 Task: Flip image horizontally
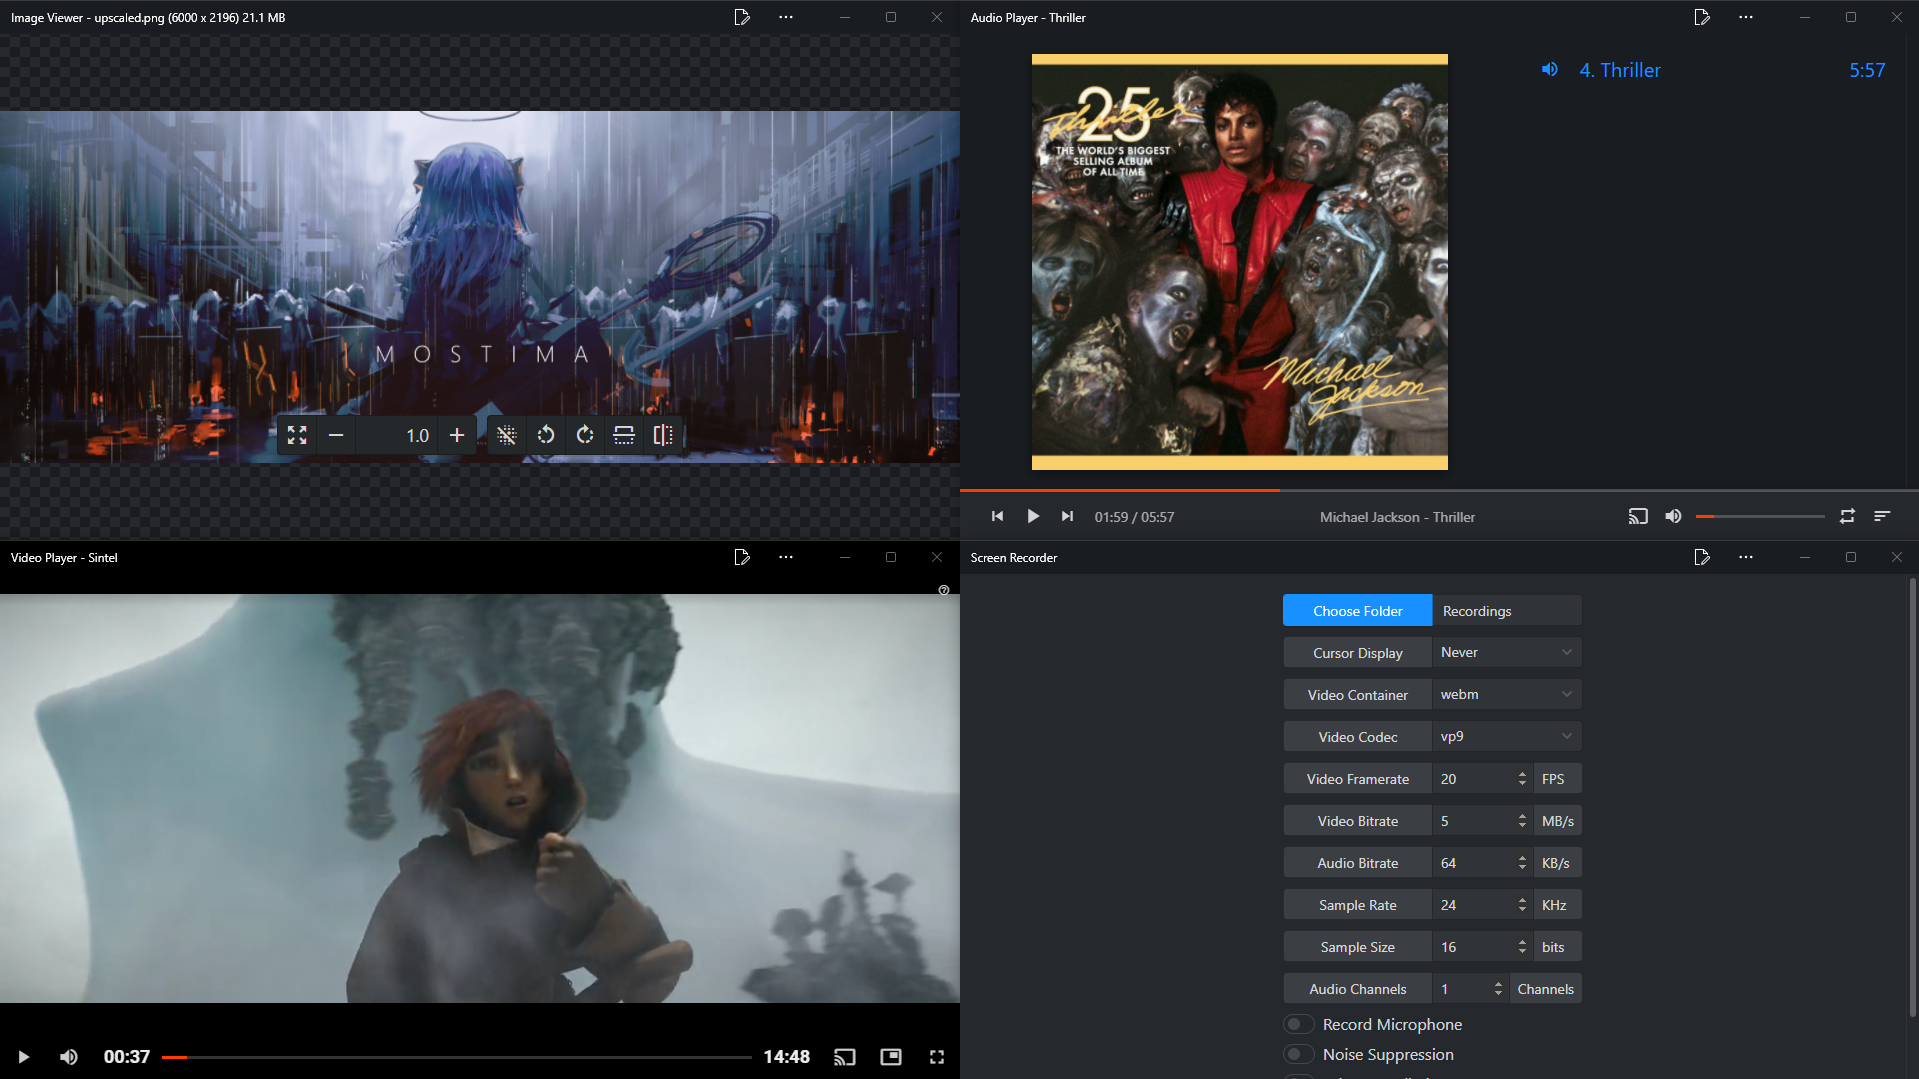[x=663, y=435]
